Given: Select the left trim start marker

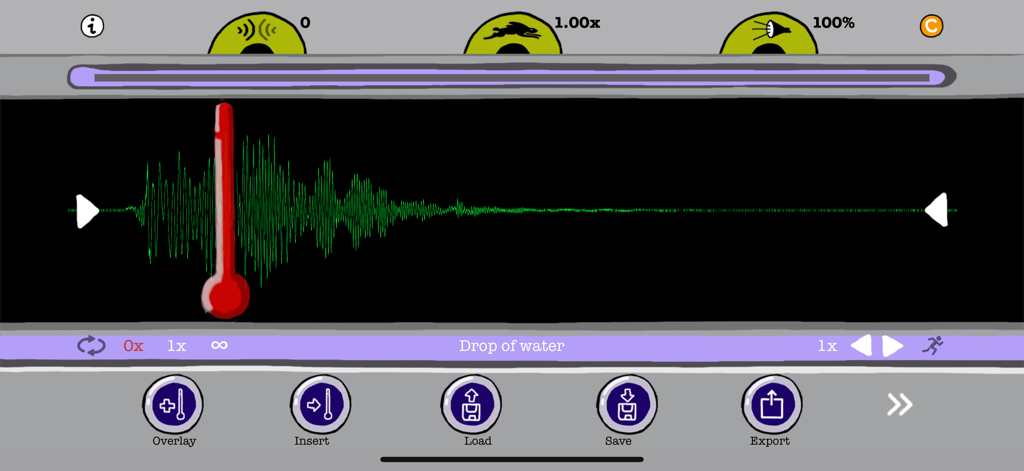Looking at the screenshot, I should point(87,211).
